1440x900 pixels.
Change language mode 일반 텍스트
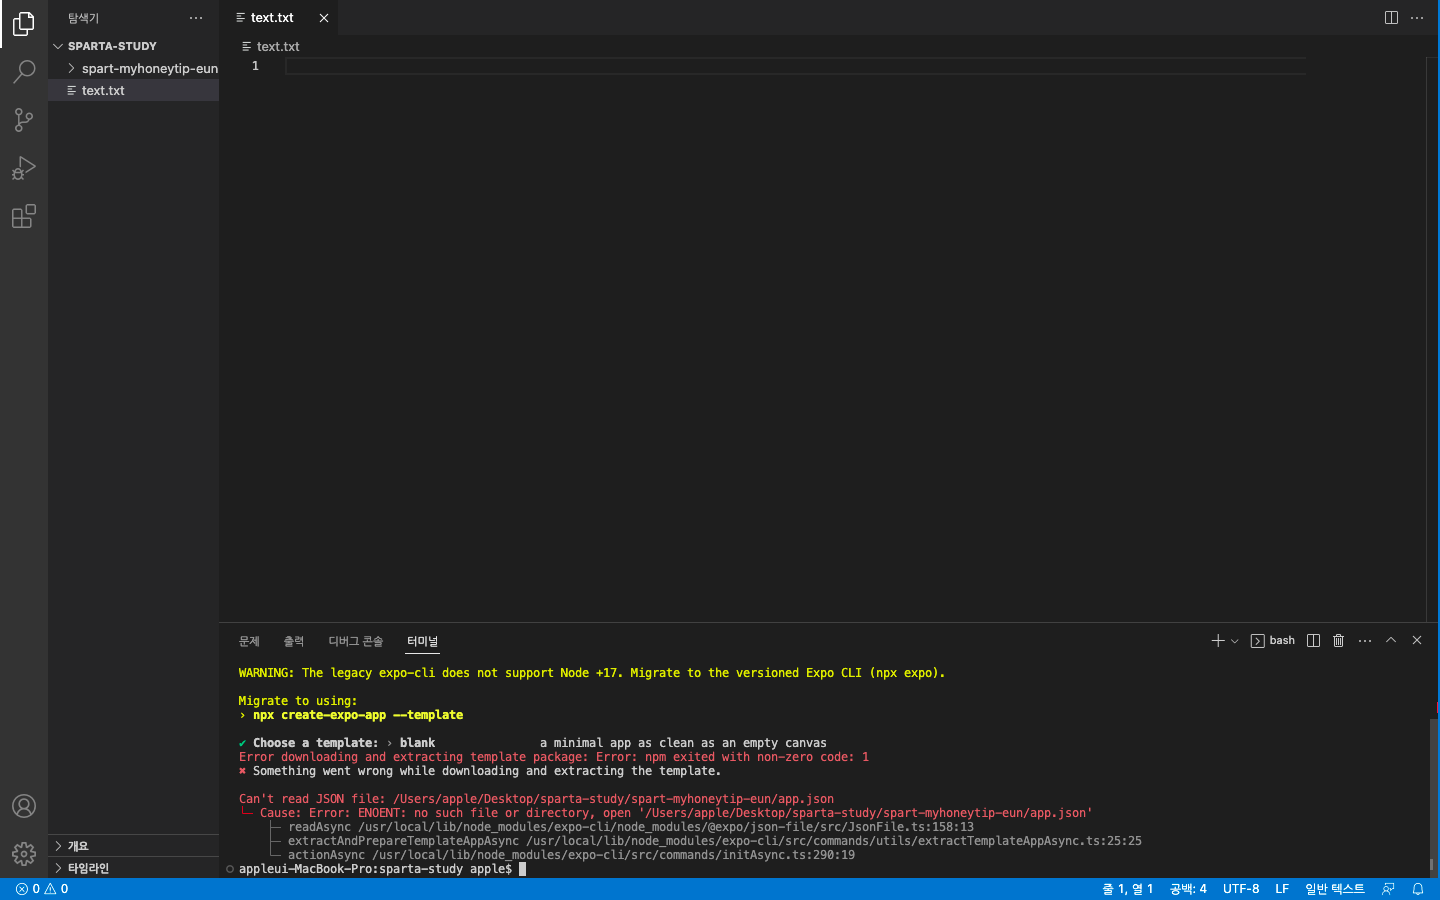pos(1335,889)
